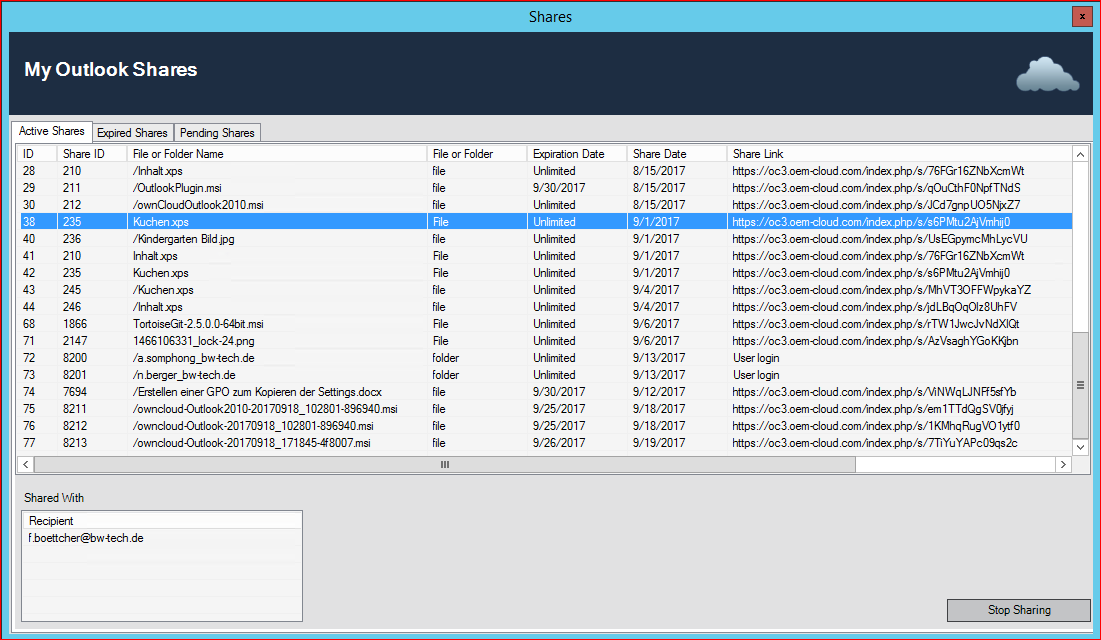
Task: Click the link ending in MhVT3OFFWpykaYZ
Action: pos(881,289)
